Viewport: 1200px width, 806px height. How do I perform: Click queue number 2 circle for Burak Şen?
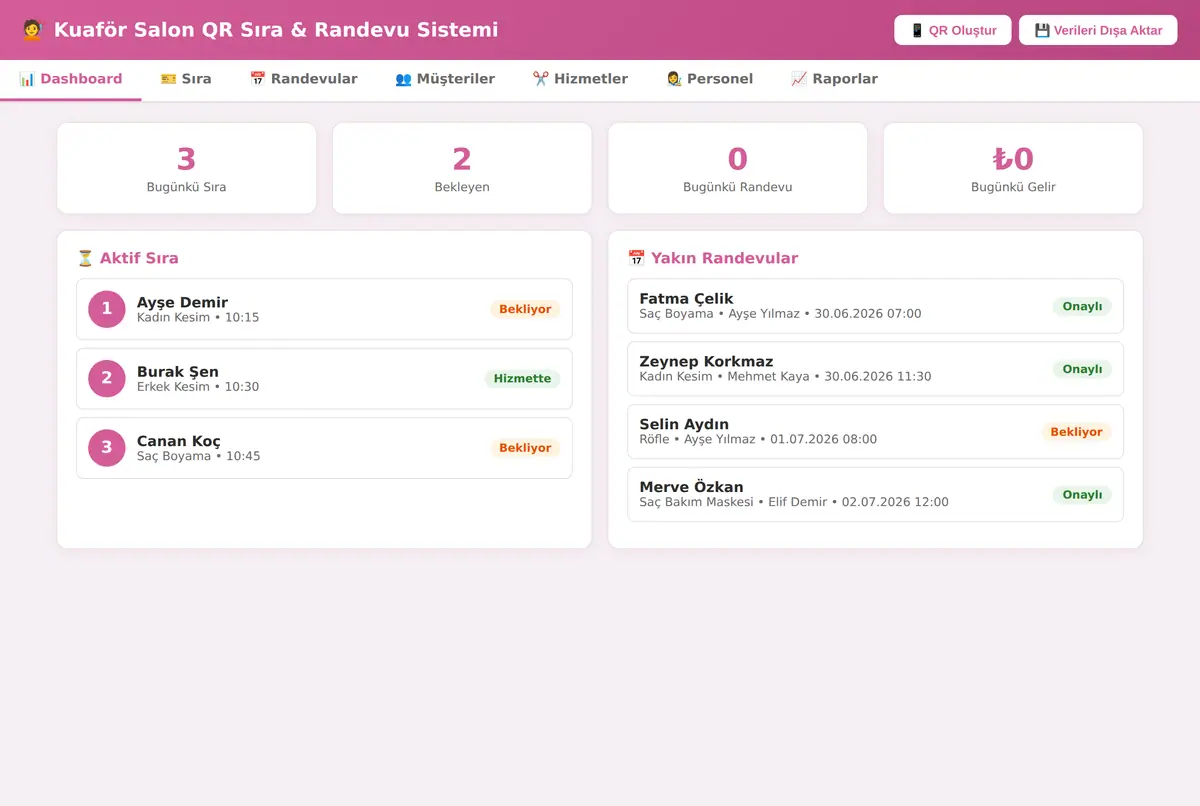(x=107, y=378)
